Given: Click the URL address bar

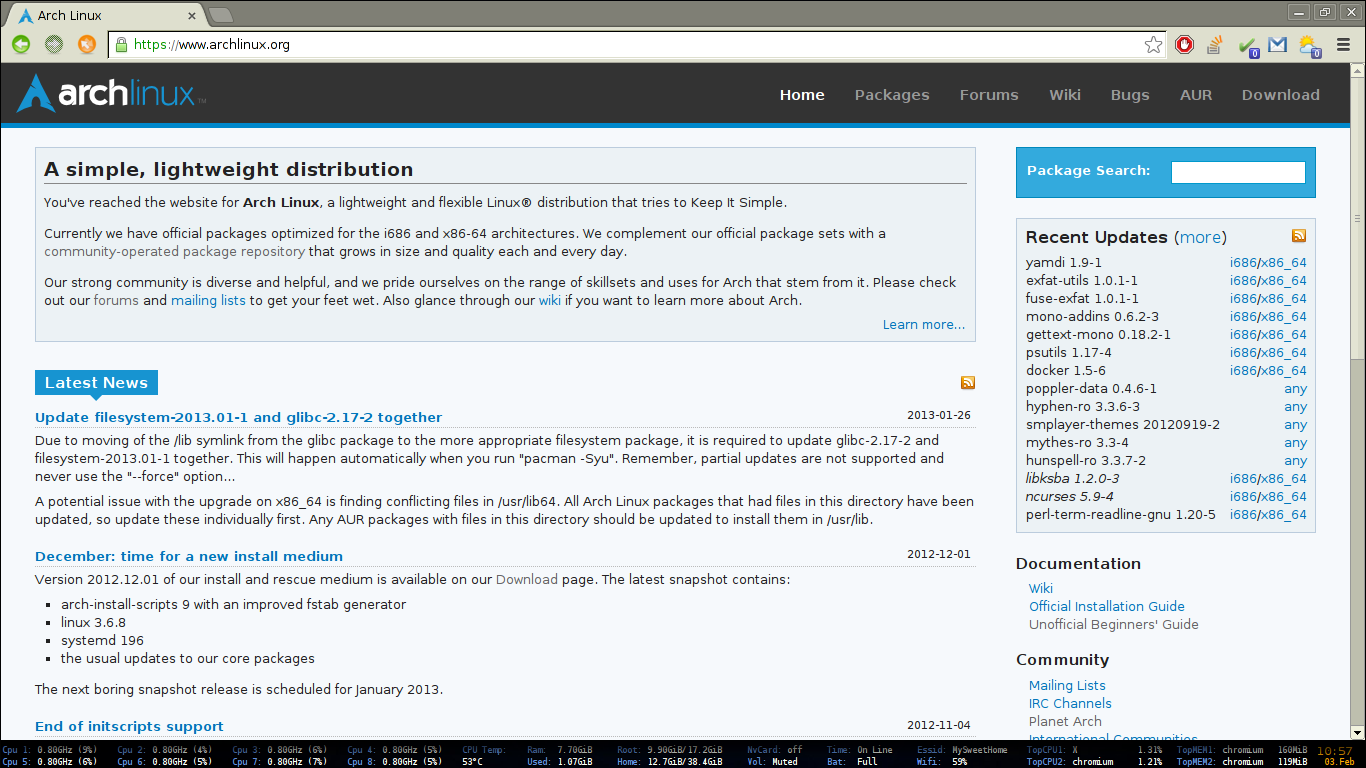Looking at the screenshot, I should tap(636, 44).
